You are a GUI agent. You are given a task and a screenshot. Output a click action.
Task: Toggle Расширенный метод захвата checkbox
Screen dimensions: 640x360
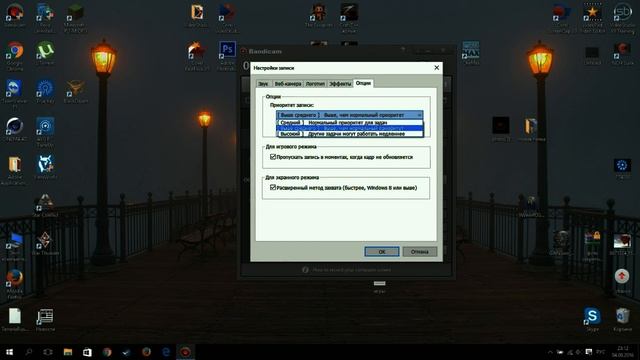coord(273,188)
